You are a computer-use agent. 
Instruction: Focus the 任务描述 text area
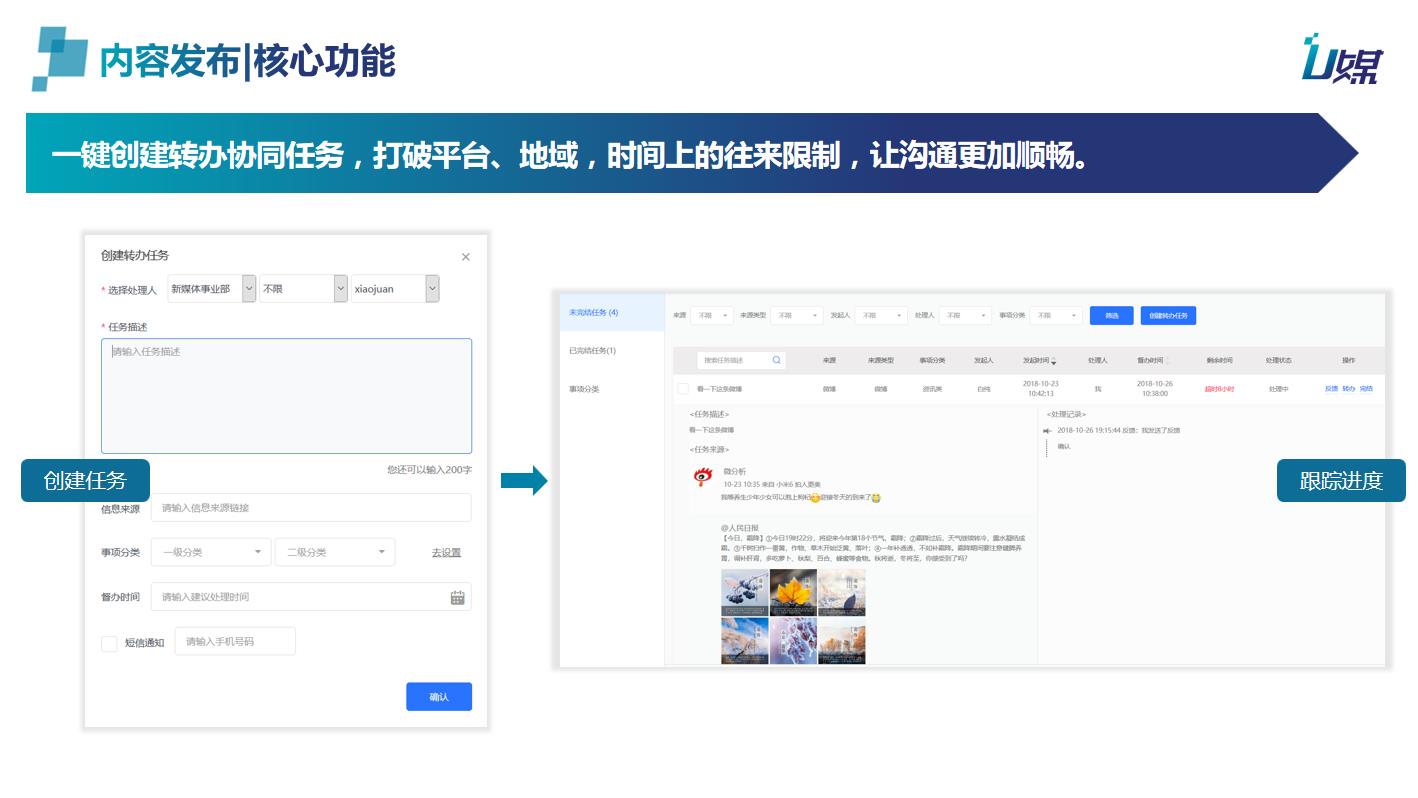pos(286,396)
